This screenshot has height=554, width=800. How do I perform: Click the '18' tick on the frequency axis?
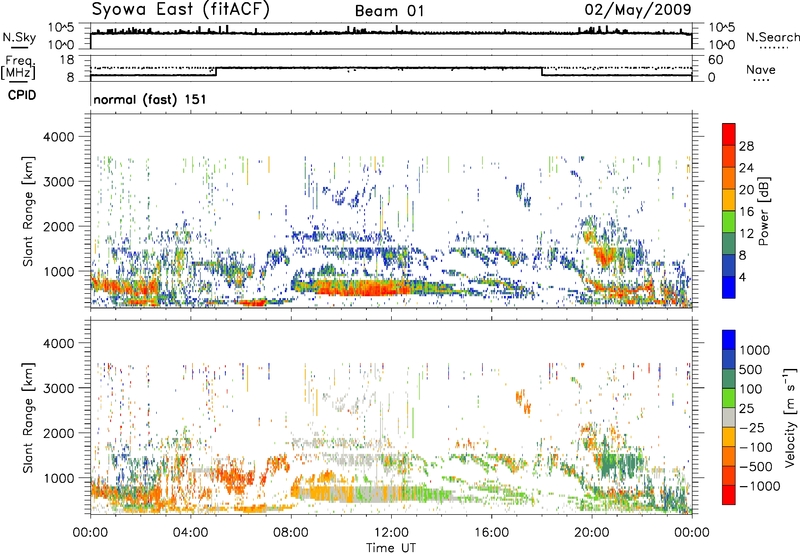(66, 60)
